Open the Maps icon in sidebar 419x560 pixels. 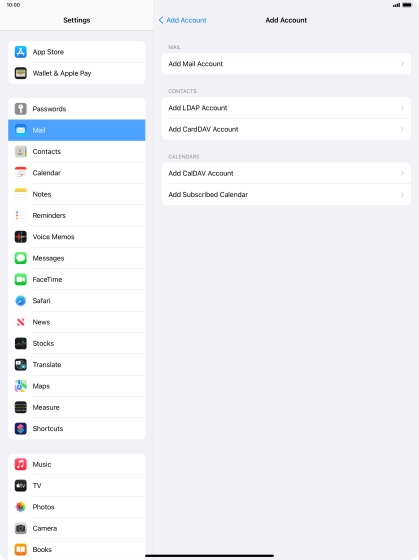pos(21,386)
